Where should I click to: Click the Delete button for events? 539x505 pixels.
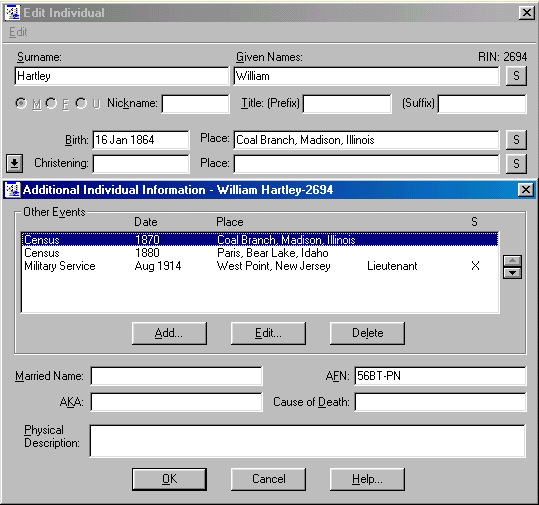tap(367, 333)
